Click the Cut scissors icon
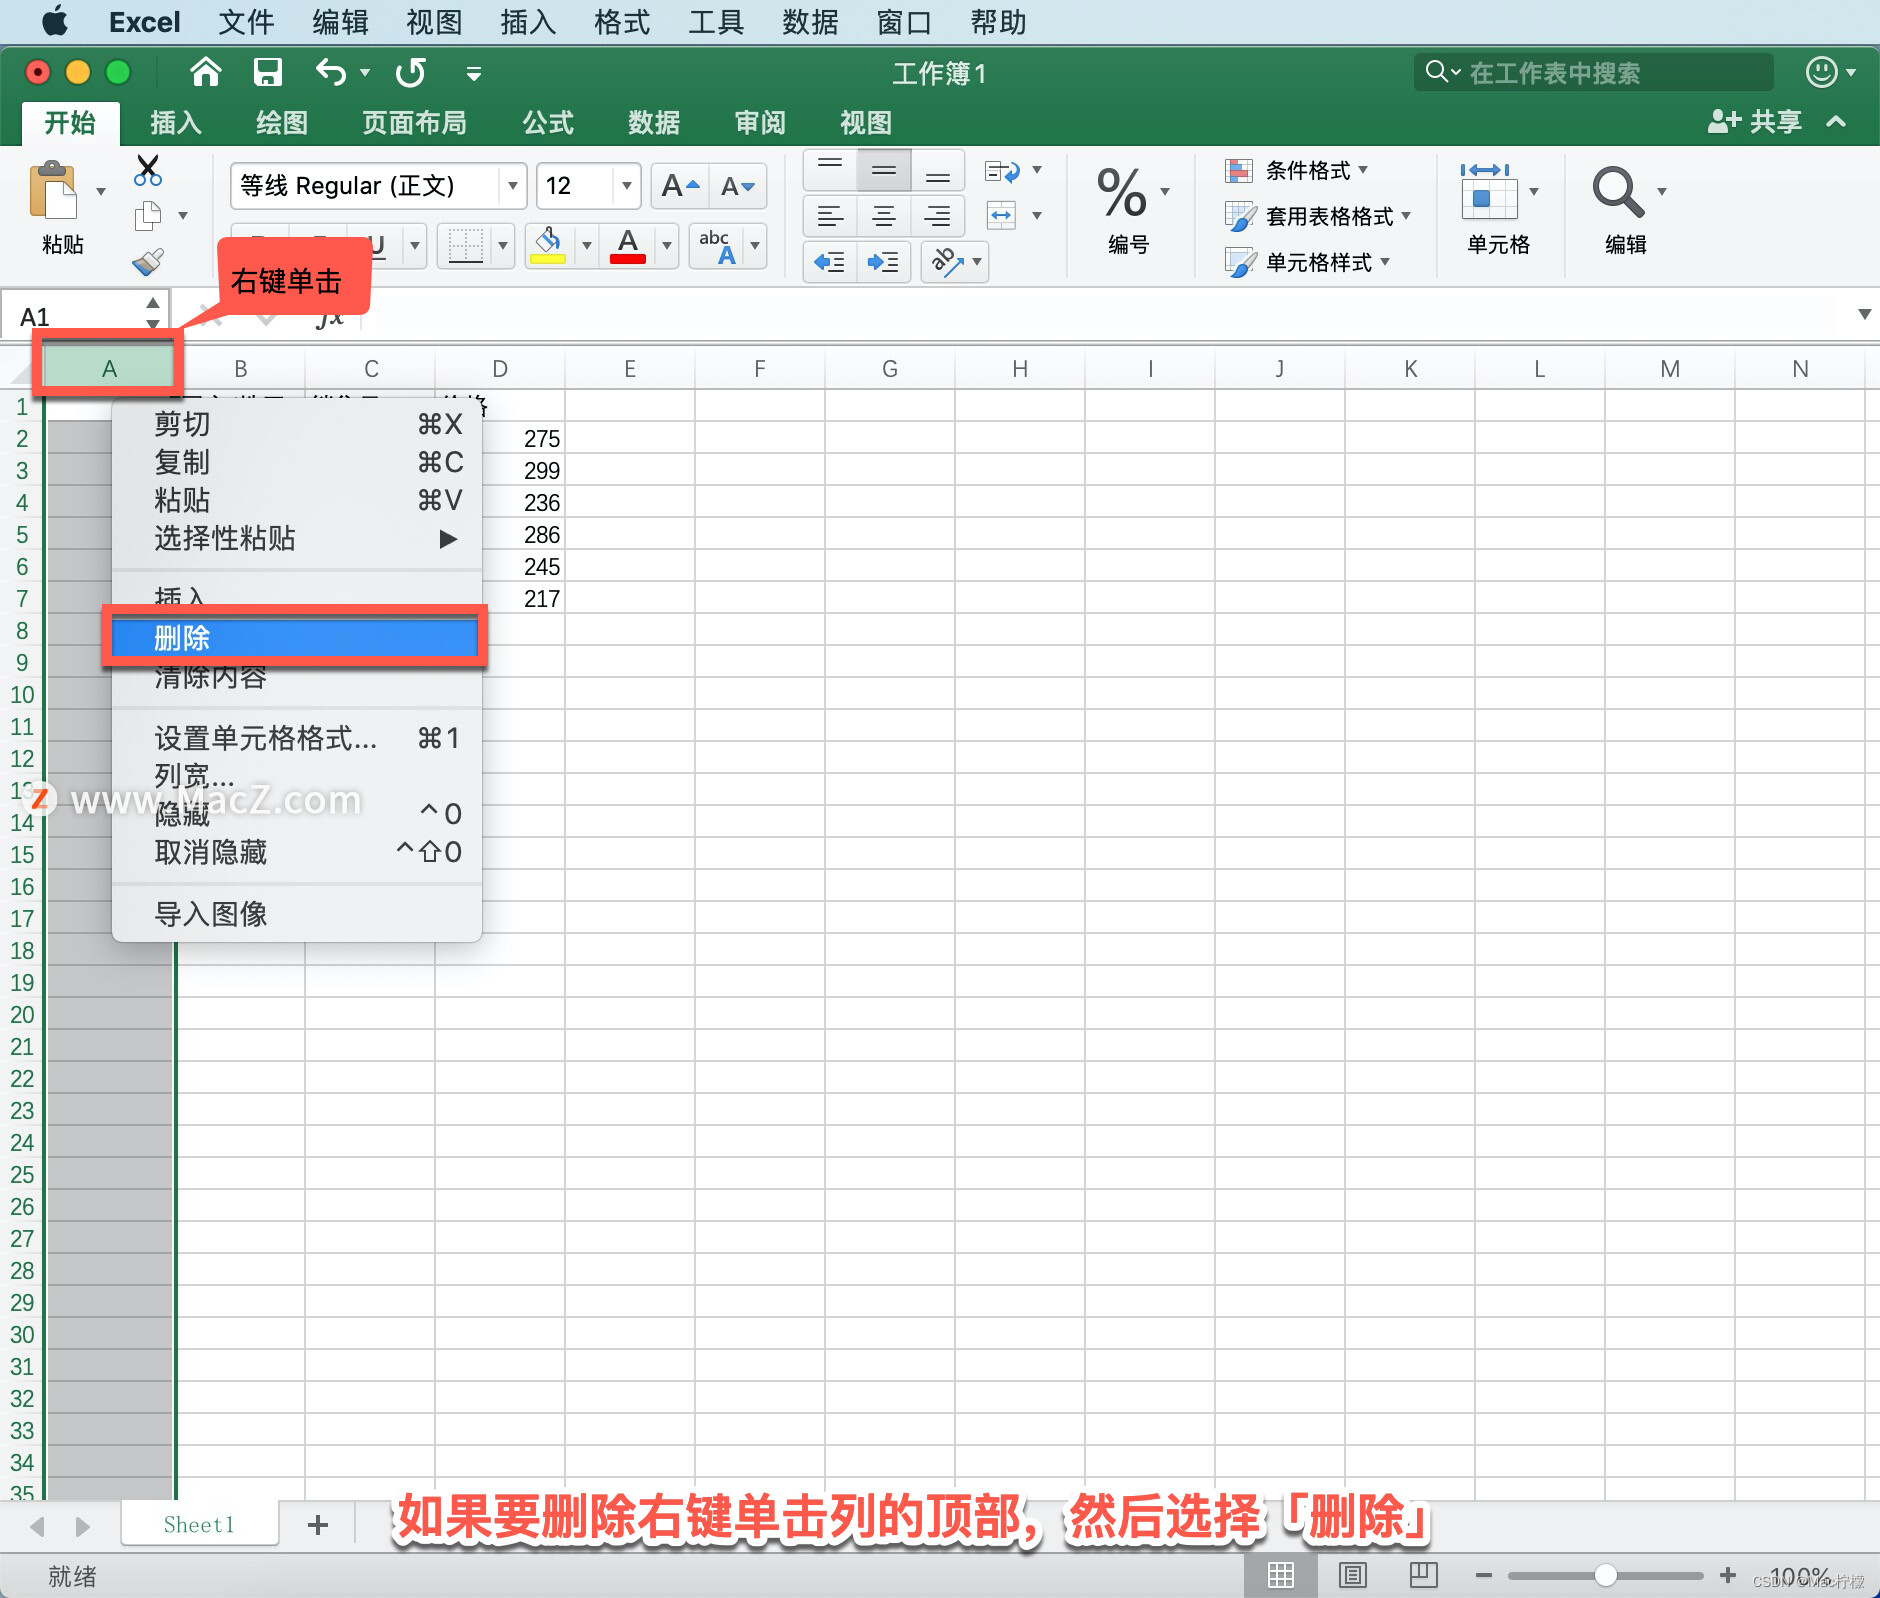Image resolution: width=1880 pixels, height=1598 pixels. pos(148,170)
